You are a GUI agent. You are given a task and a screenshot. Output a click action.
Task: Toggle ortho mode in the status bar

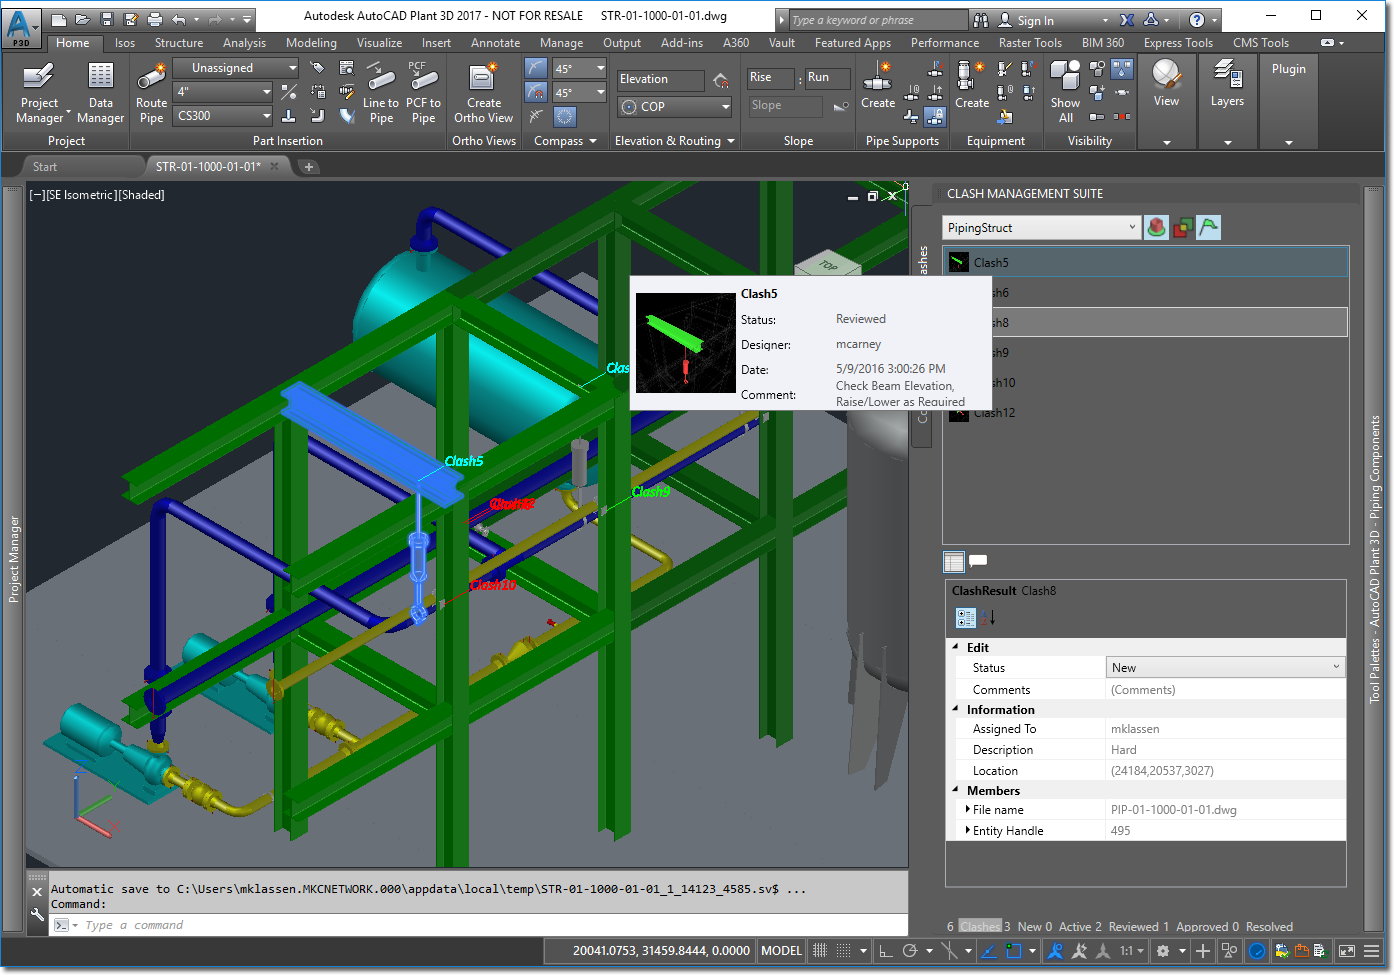pos(886,951)
